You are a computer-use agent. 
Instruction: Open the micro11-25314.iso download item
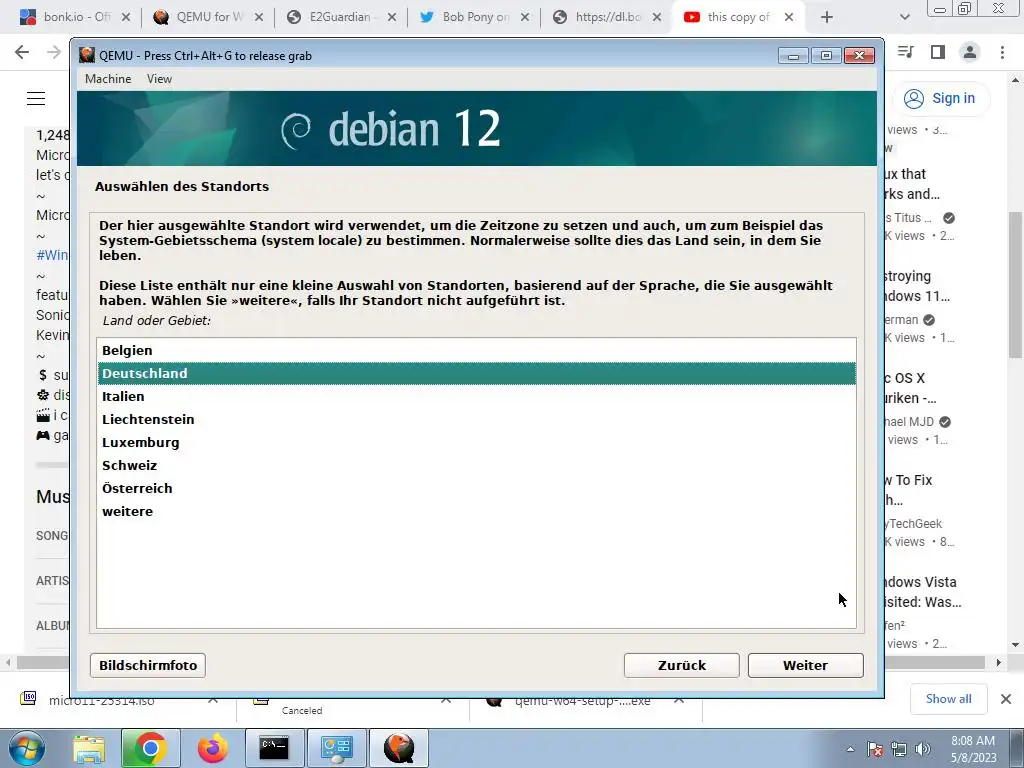tap(121, 700)
